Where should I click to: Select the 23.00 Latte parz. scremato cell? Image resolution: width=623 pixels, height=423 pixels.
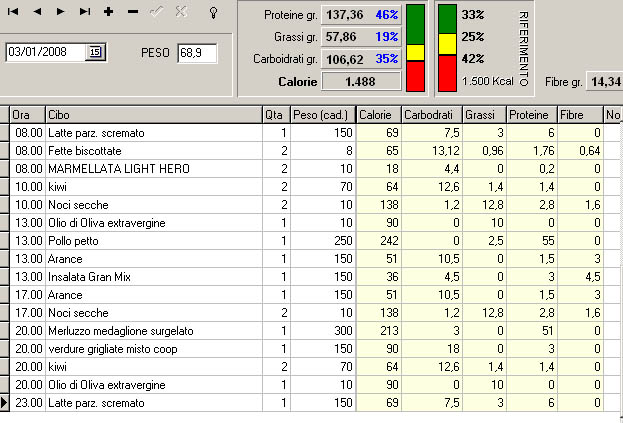tap(154, 403)
